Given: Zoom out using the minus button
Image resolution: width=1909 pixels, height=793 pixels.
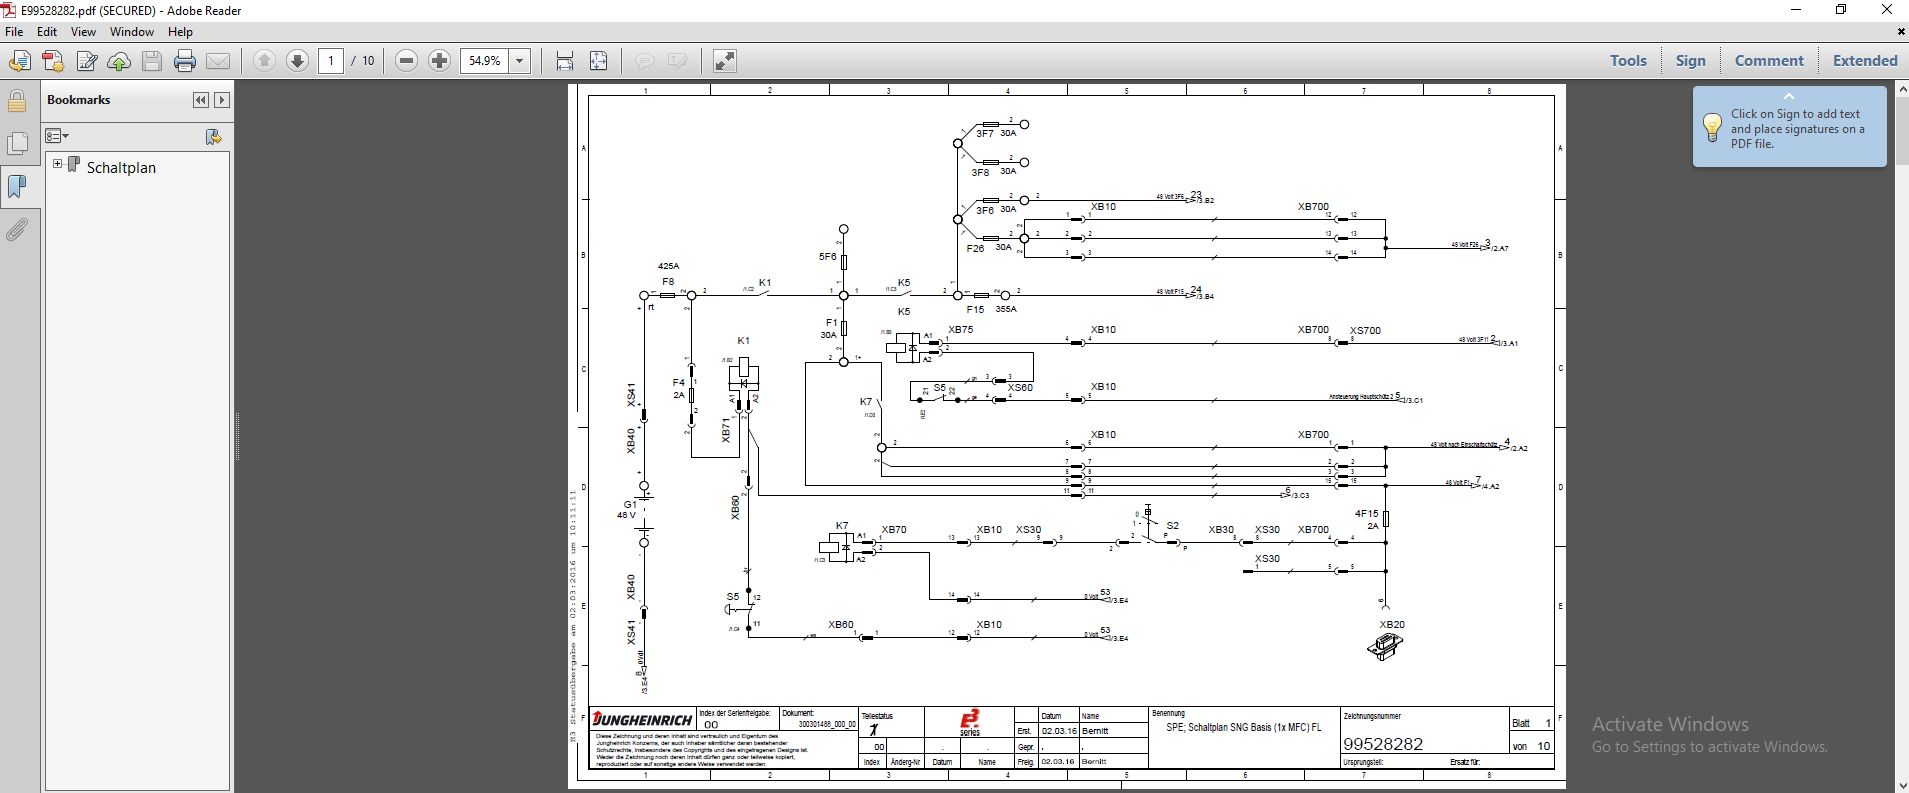Looking at the screenshot, I should coord(406,61).
